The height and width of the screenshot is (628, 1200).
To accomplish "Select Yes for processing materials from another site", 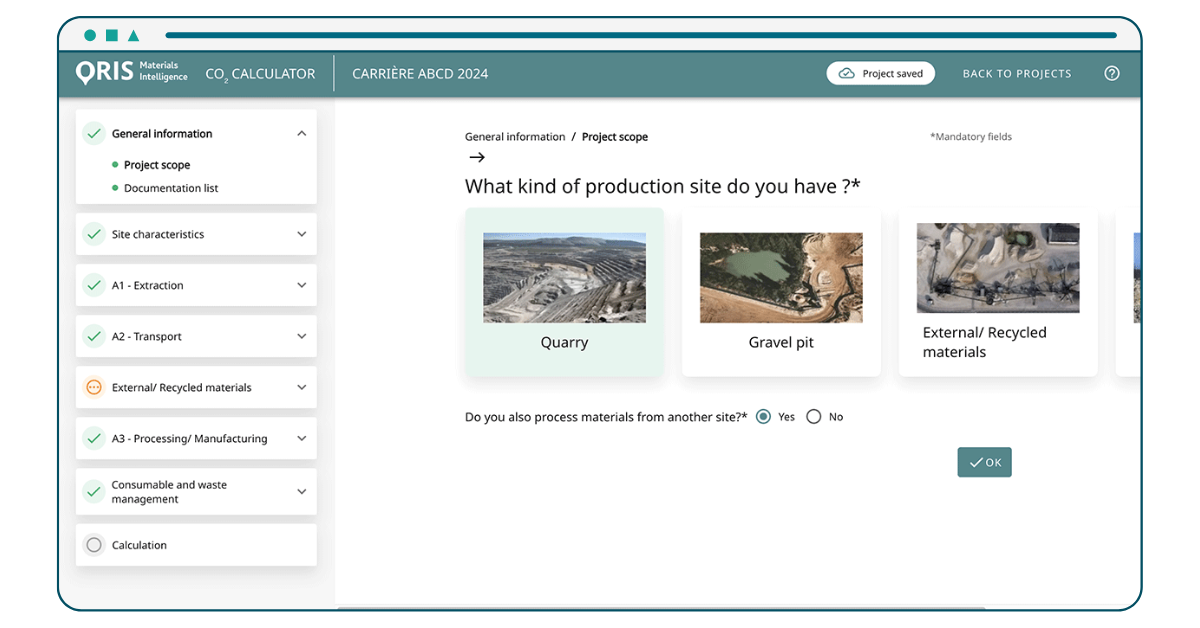I will (764, 417).
